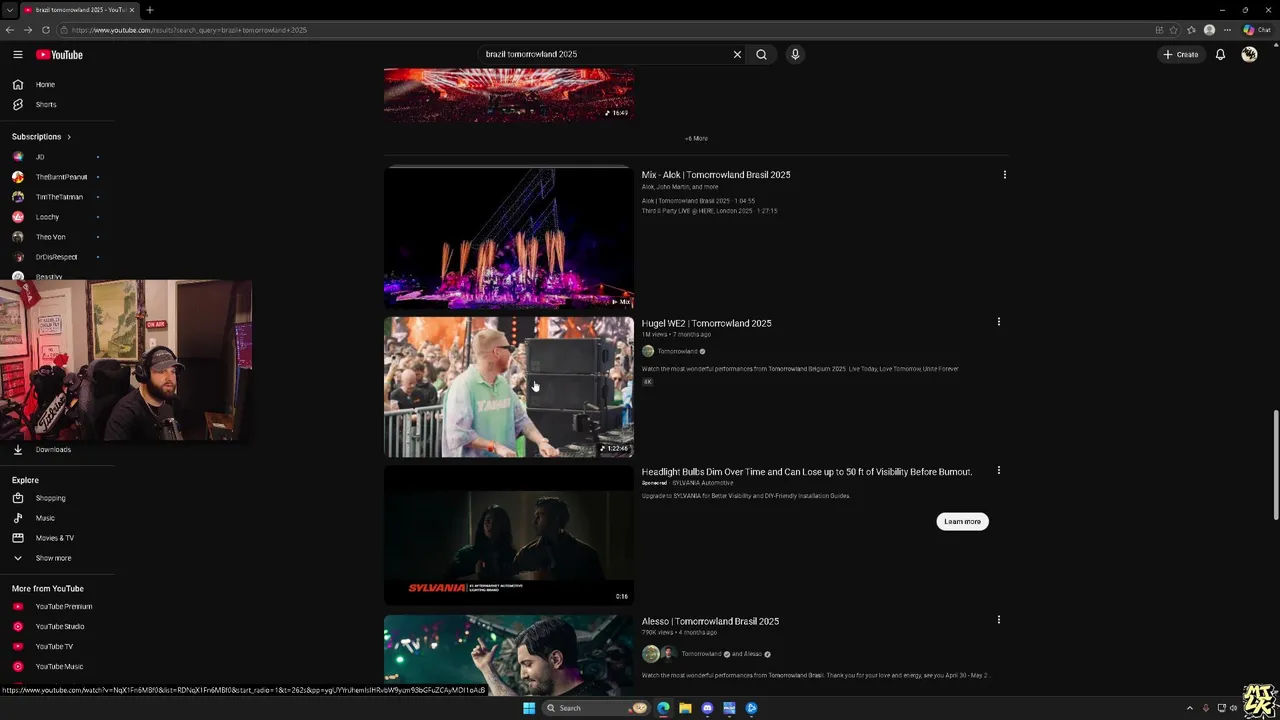
Task: Open File Explorer from the taskbar
Action: point(685,708)
